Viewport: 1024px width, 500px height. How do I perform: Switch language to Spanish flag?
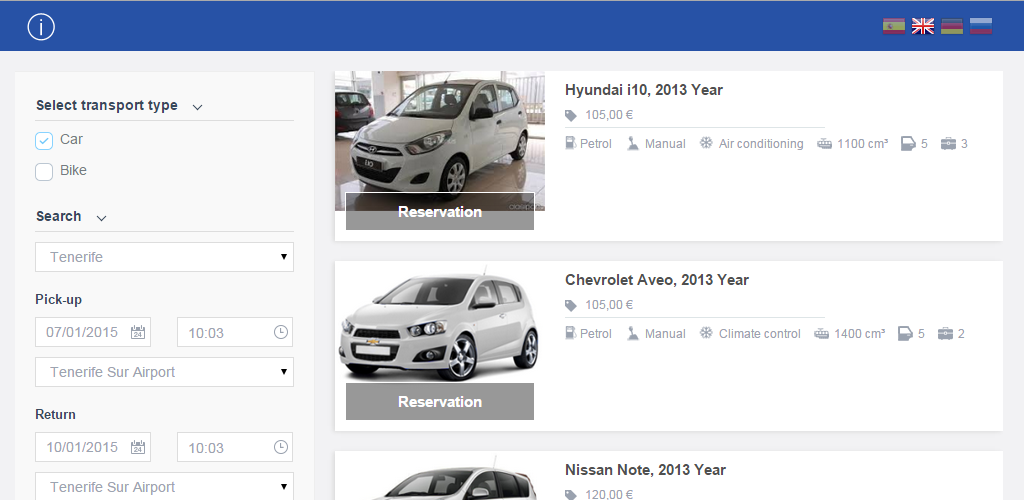tap(894, 26)
